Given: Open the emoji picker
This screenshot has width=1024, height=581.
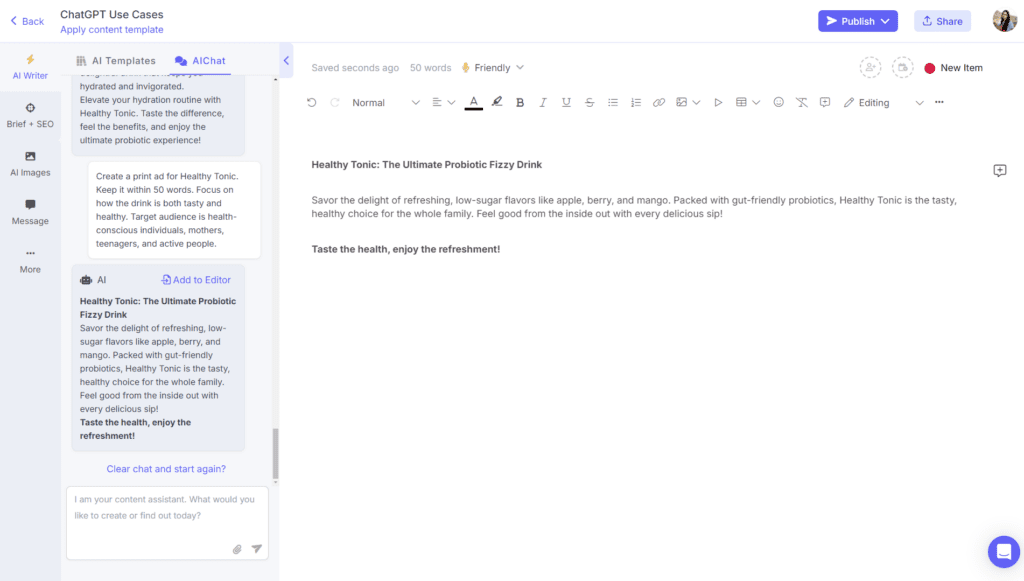Looking at the screenshot, I should 778,102.
